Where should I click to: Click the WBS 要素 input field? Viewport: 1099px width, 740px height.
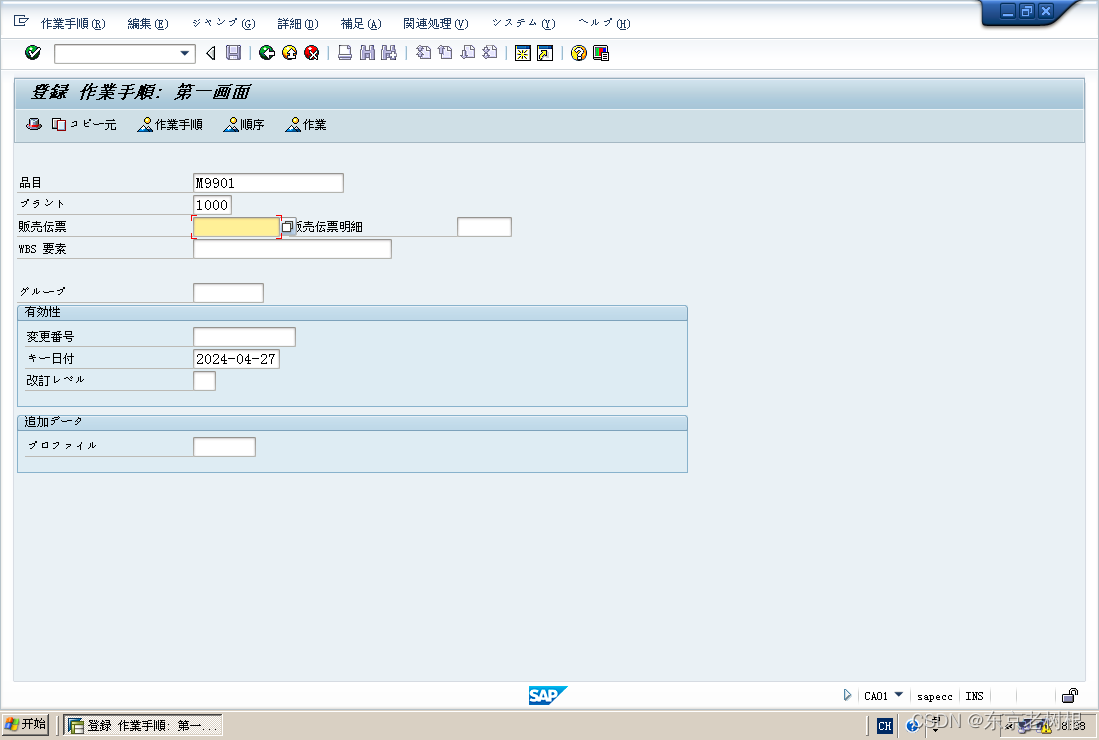tap(292, 248)
